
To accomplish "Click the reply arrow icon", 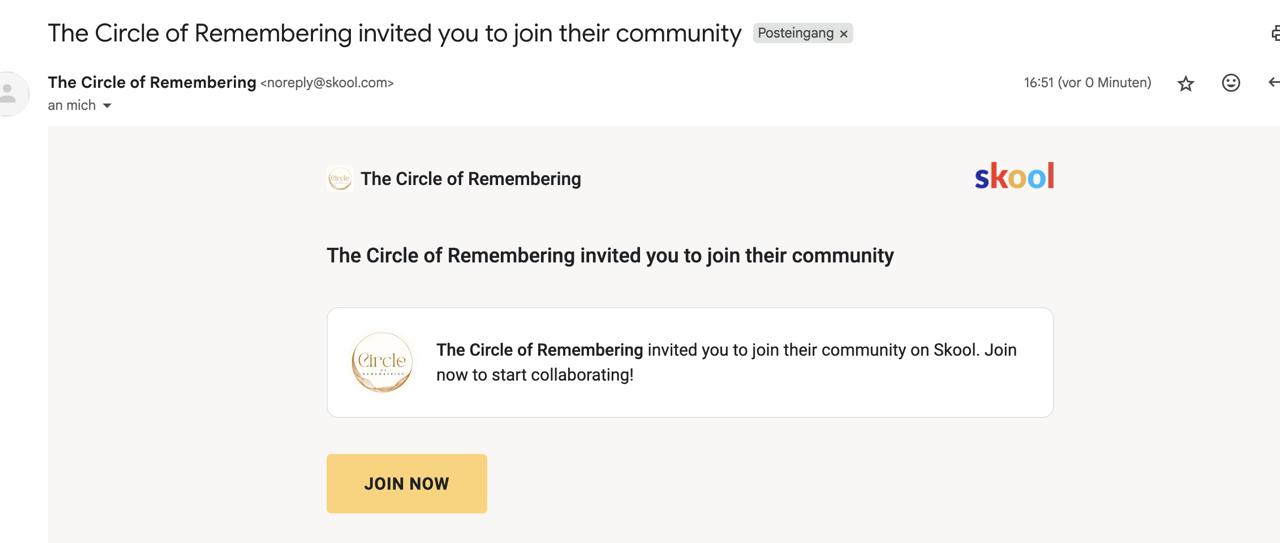I will pos(1273,83).
